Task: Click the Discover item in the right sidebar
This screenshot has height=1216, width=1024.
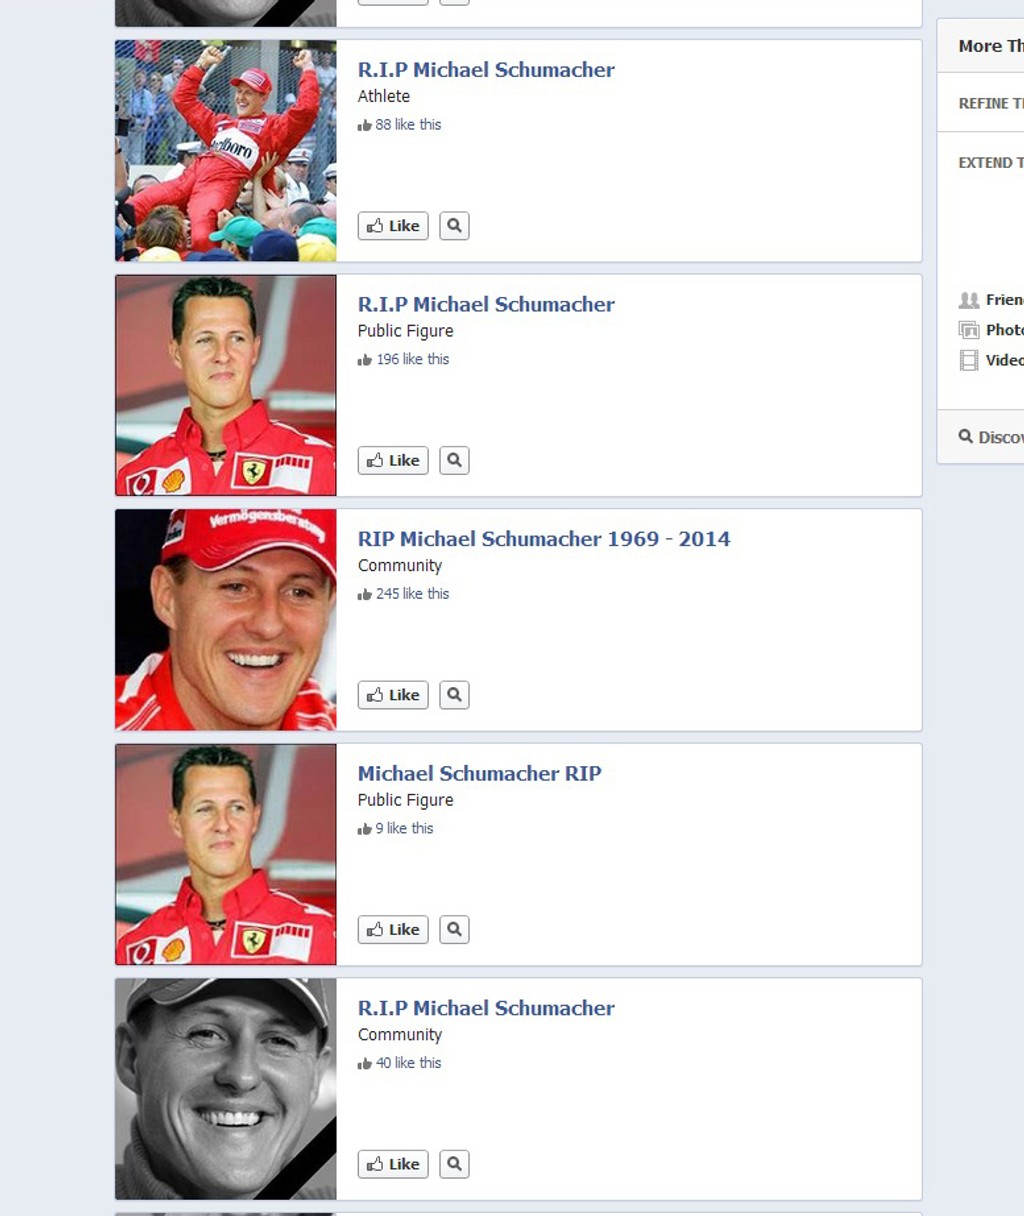Action: pyautogui.click(x=991, y=437)
